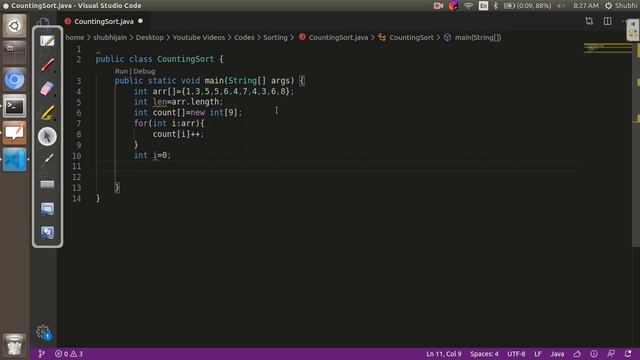Click the thumbs-up icon in status bar
Image resolution: width=640 pixels, height=360 pixels.
[577, 354]
